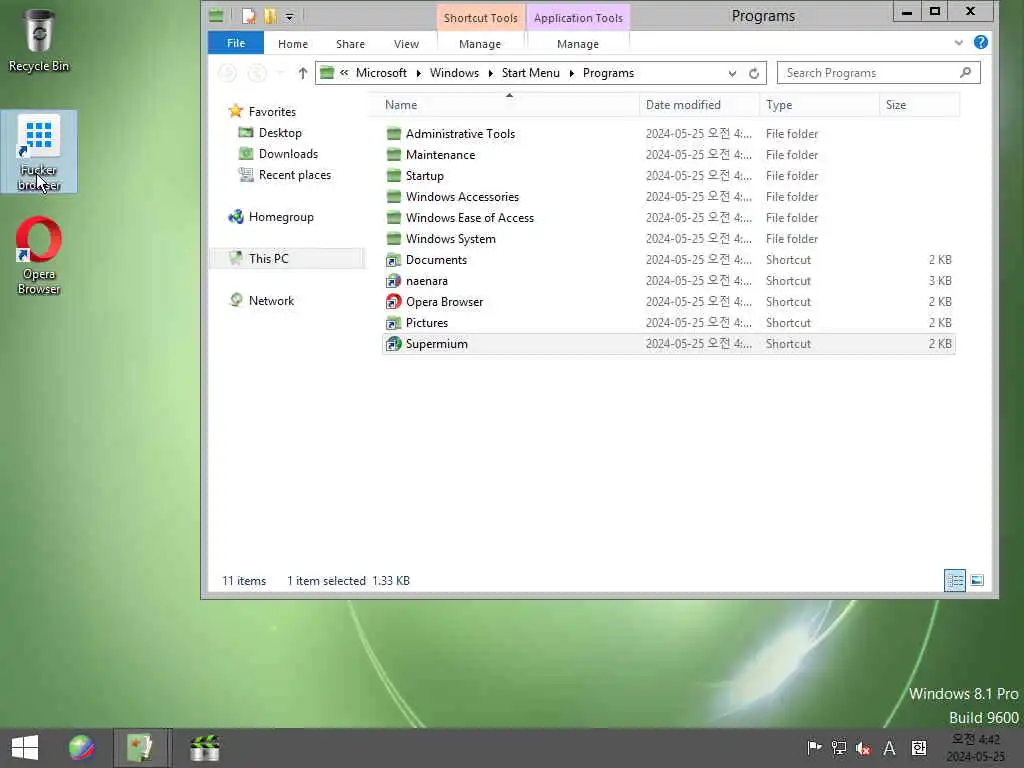Select the Documents shortcut row
This screenshot has height=768, width=1024.
coord(668,260)
